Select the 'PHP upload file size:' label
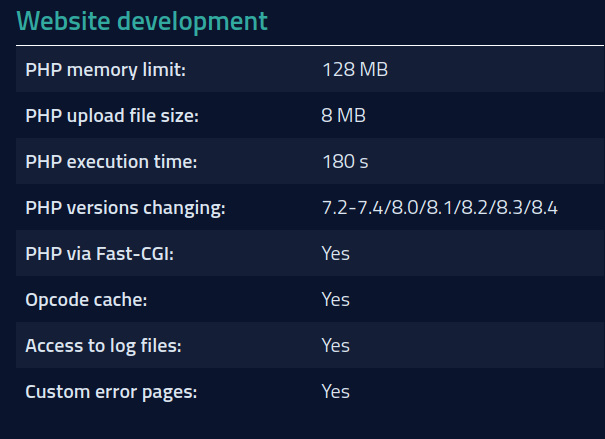605x439 pixels. pos(112,116)
